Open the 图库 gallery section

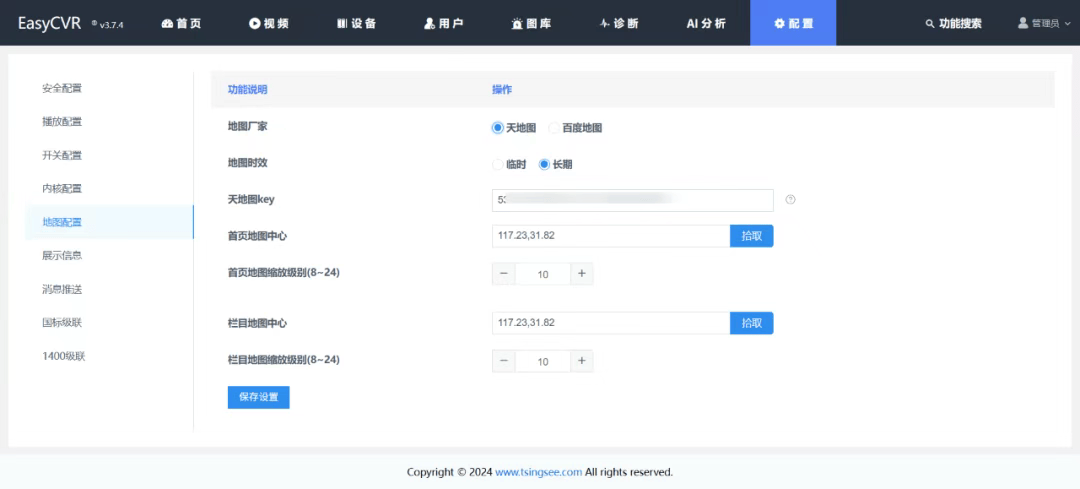click(x=531, y=23)
